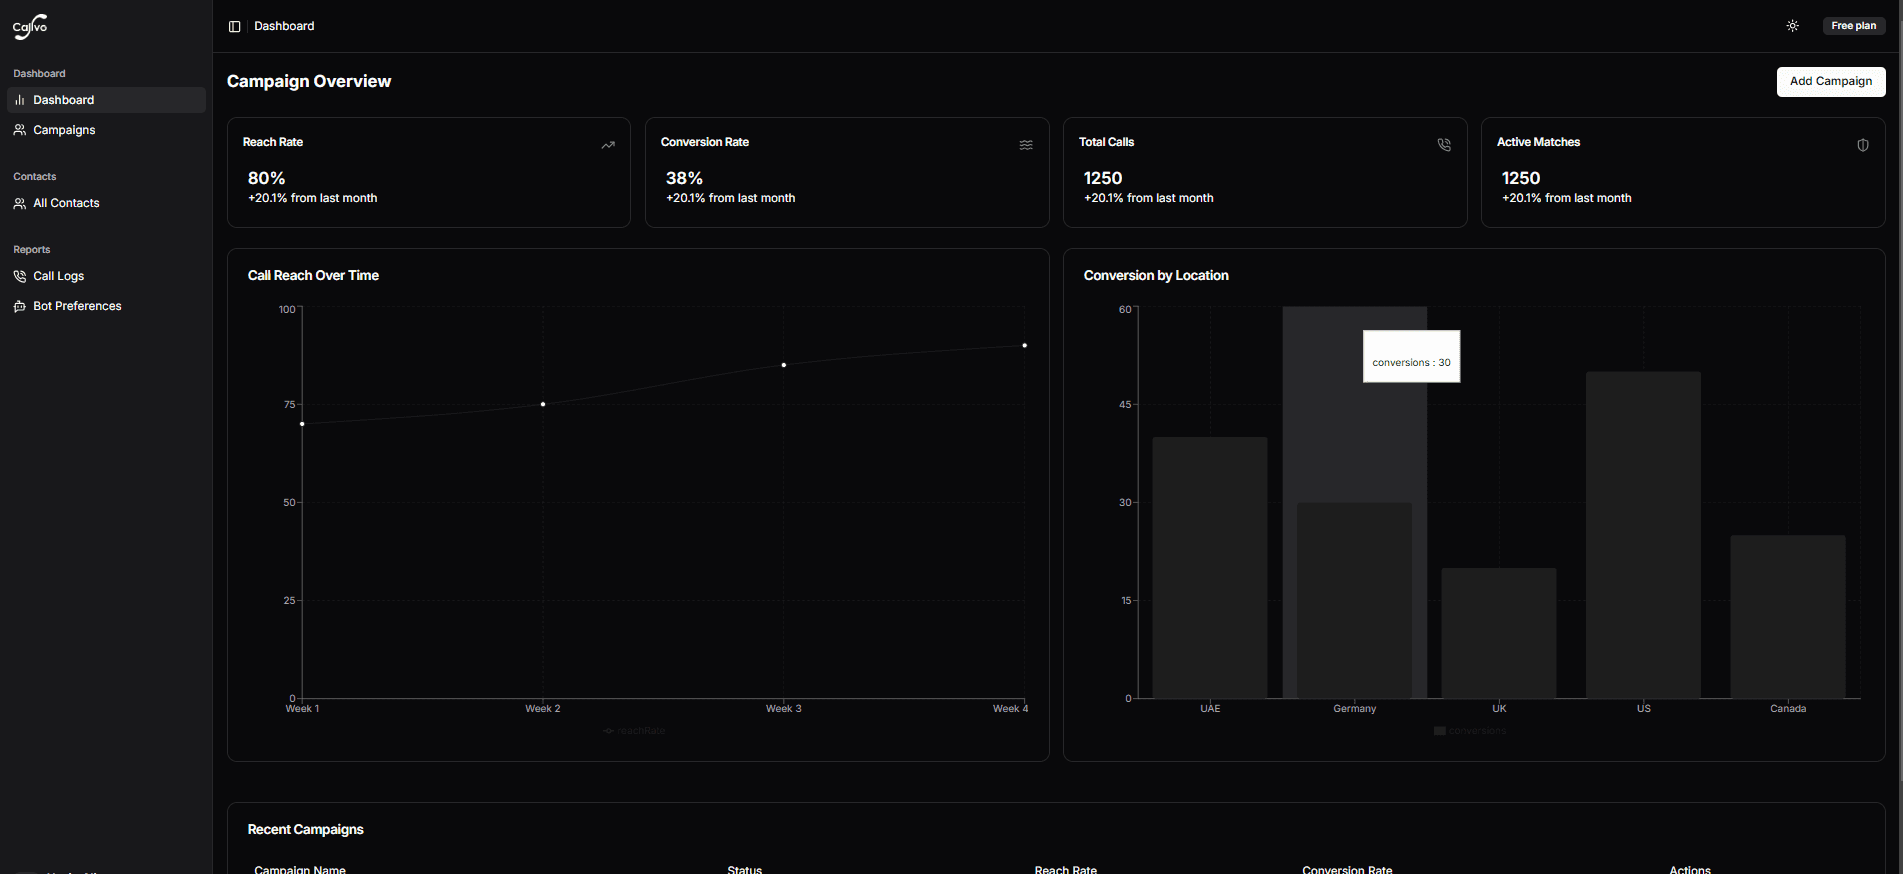Image resolution: width=1903 pixels, height=874 pixels.
Task: Click the Week 3 data point
Action: 784,365
